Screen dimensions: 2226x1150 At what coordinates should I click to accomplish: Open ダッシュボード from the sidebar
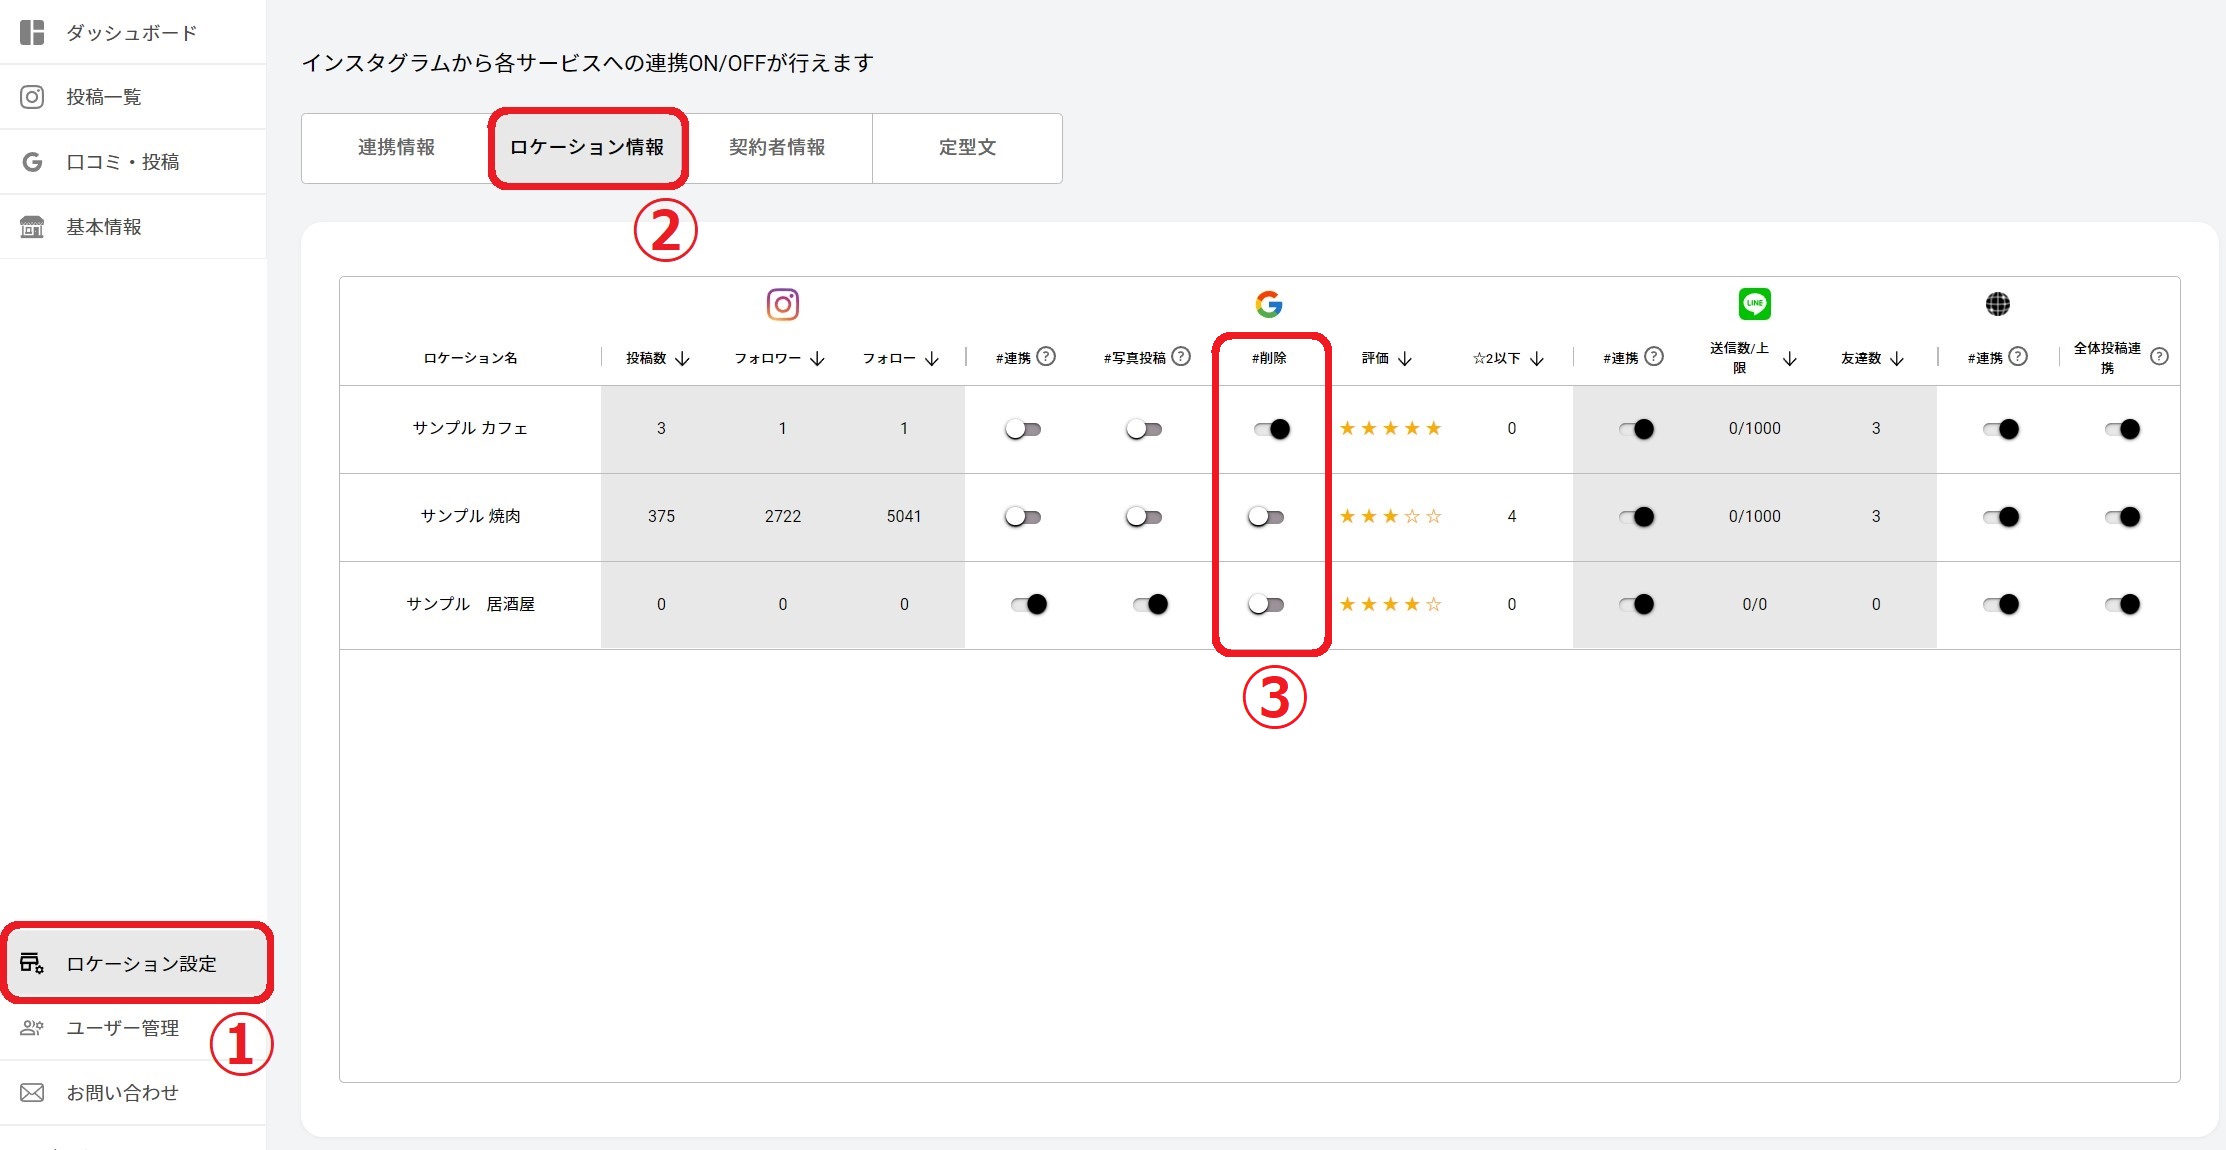click(x=132, y=33)
